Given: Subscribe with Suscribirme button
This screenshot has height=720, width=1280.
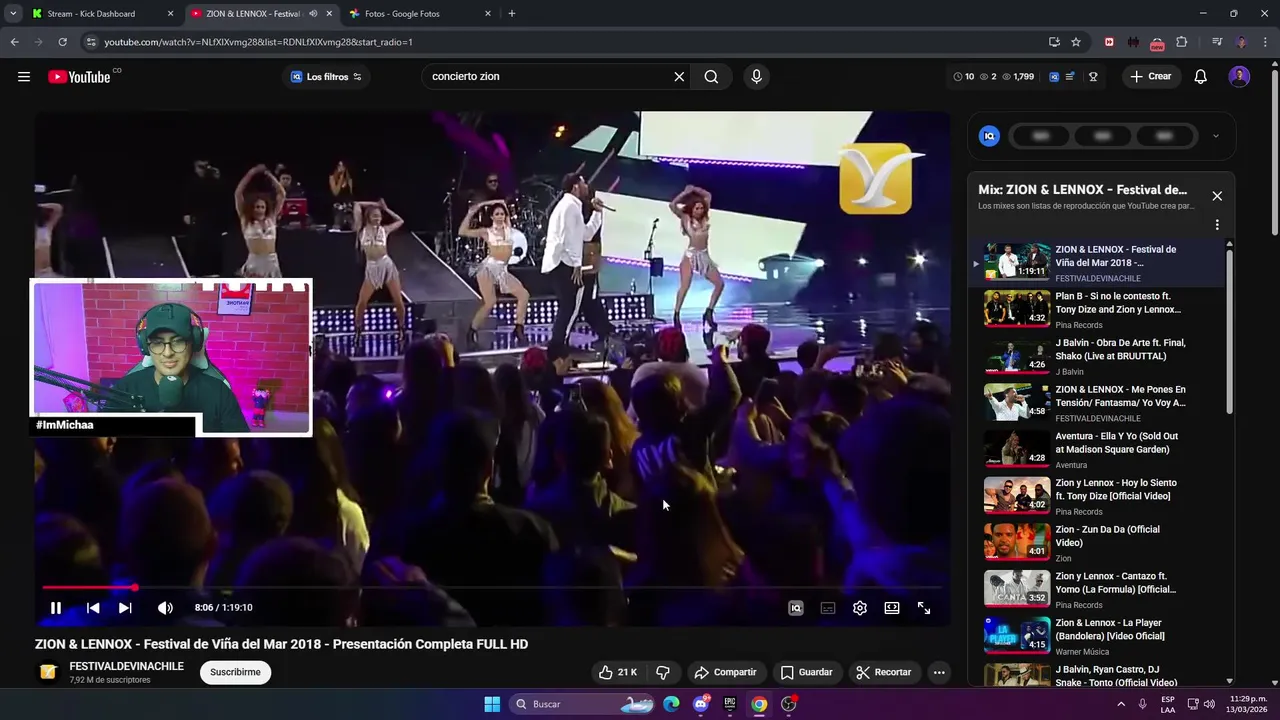Looking at the screenshot, I should point(235,672).
